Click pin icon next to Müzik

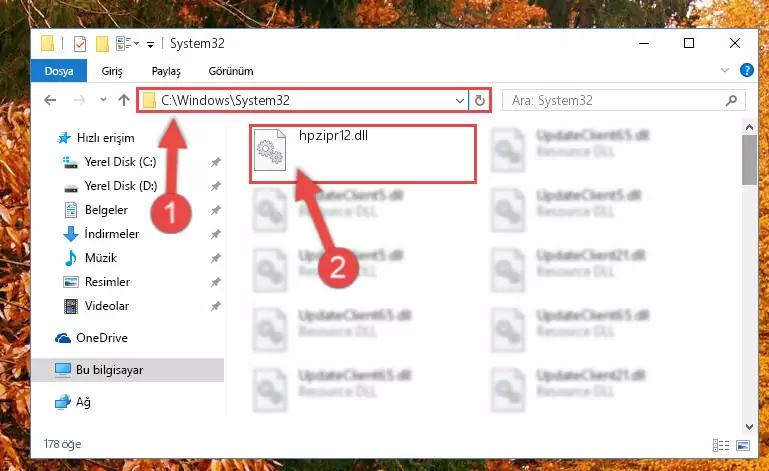point(215,258)
